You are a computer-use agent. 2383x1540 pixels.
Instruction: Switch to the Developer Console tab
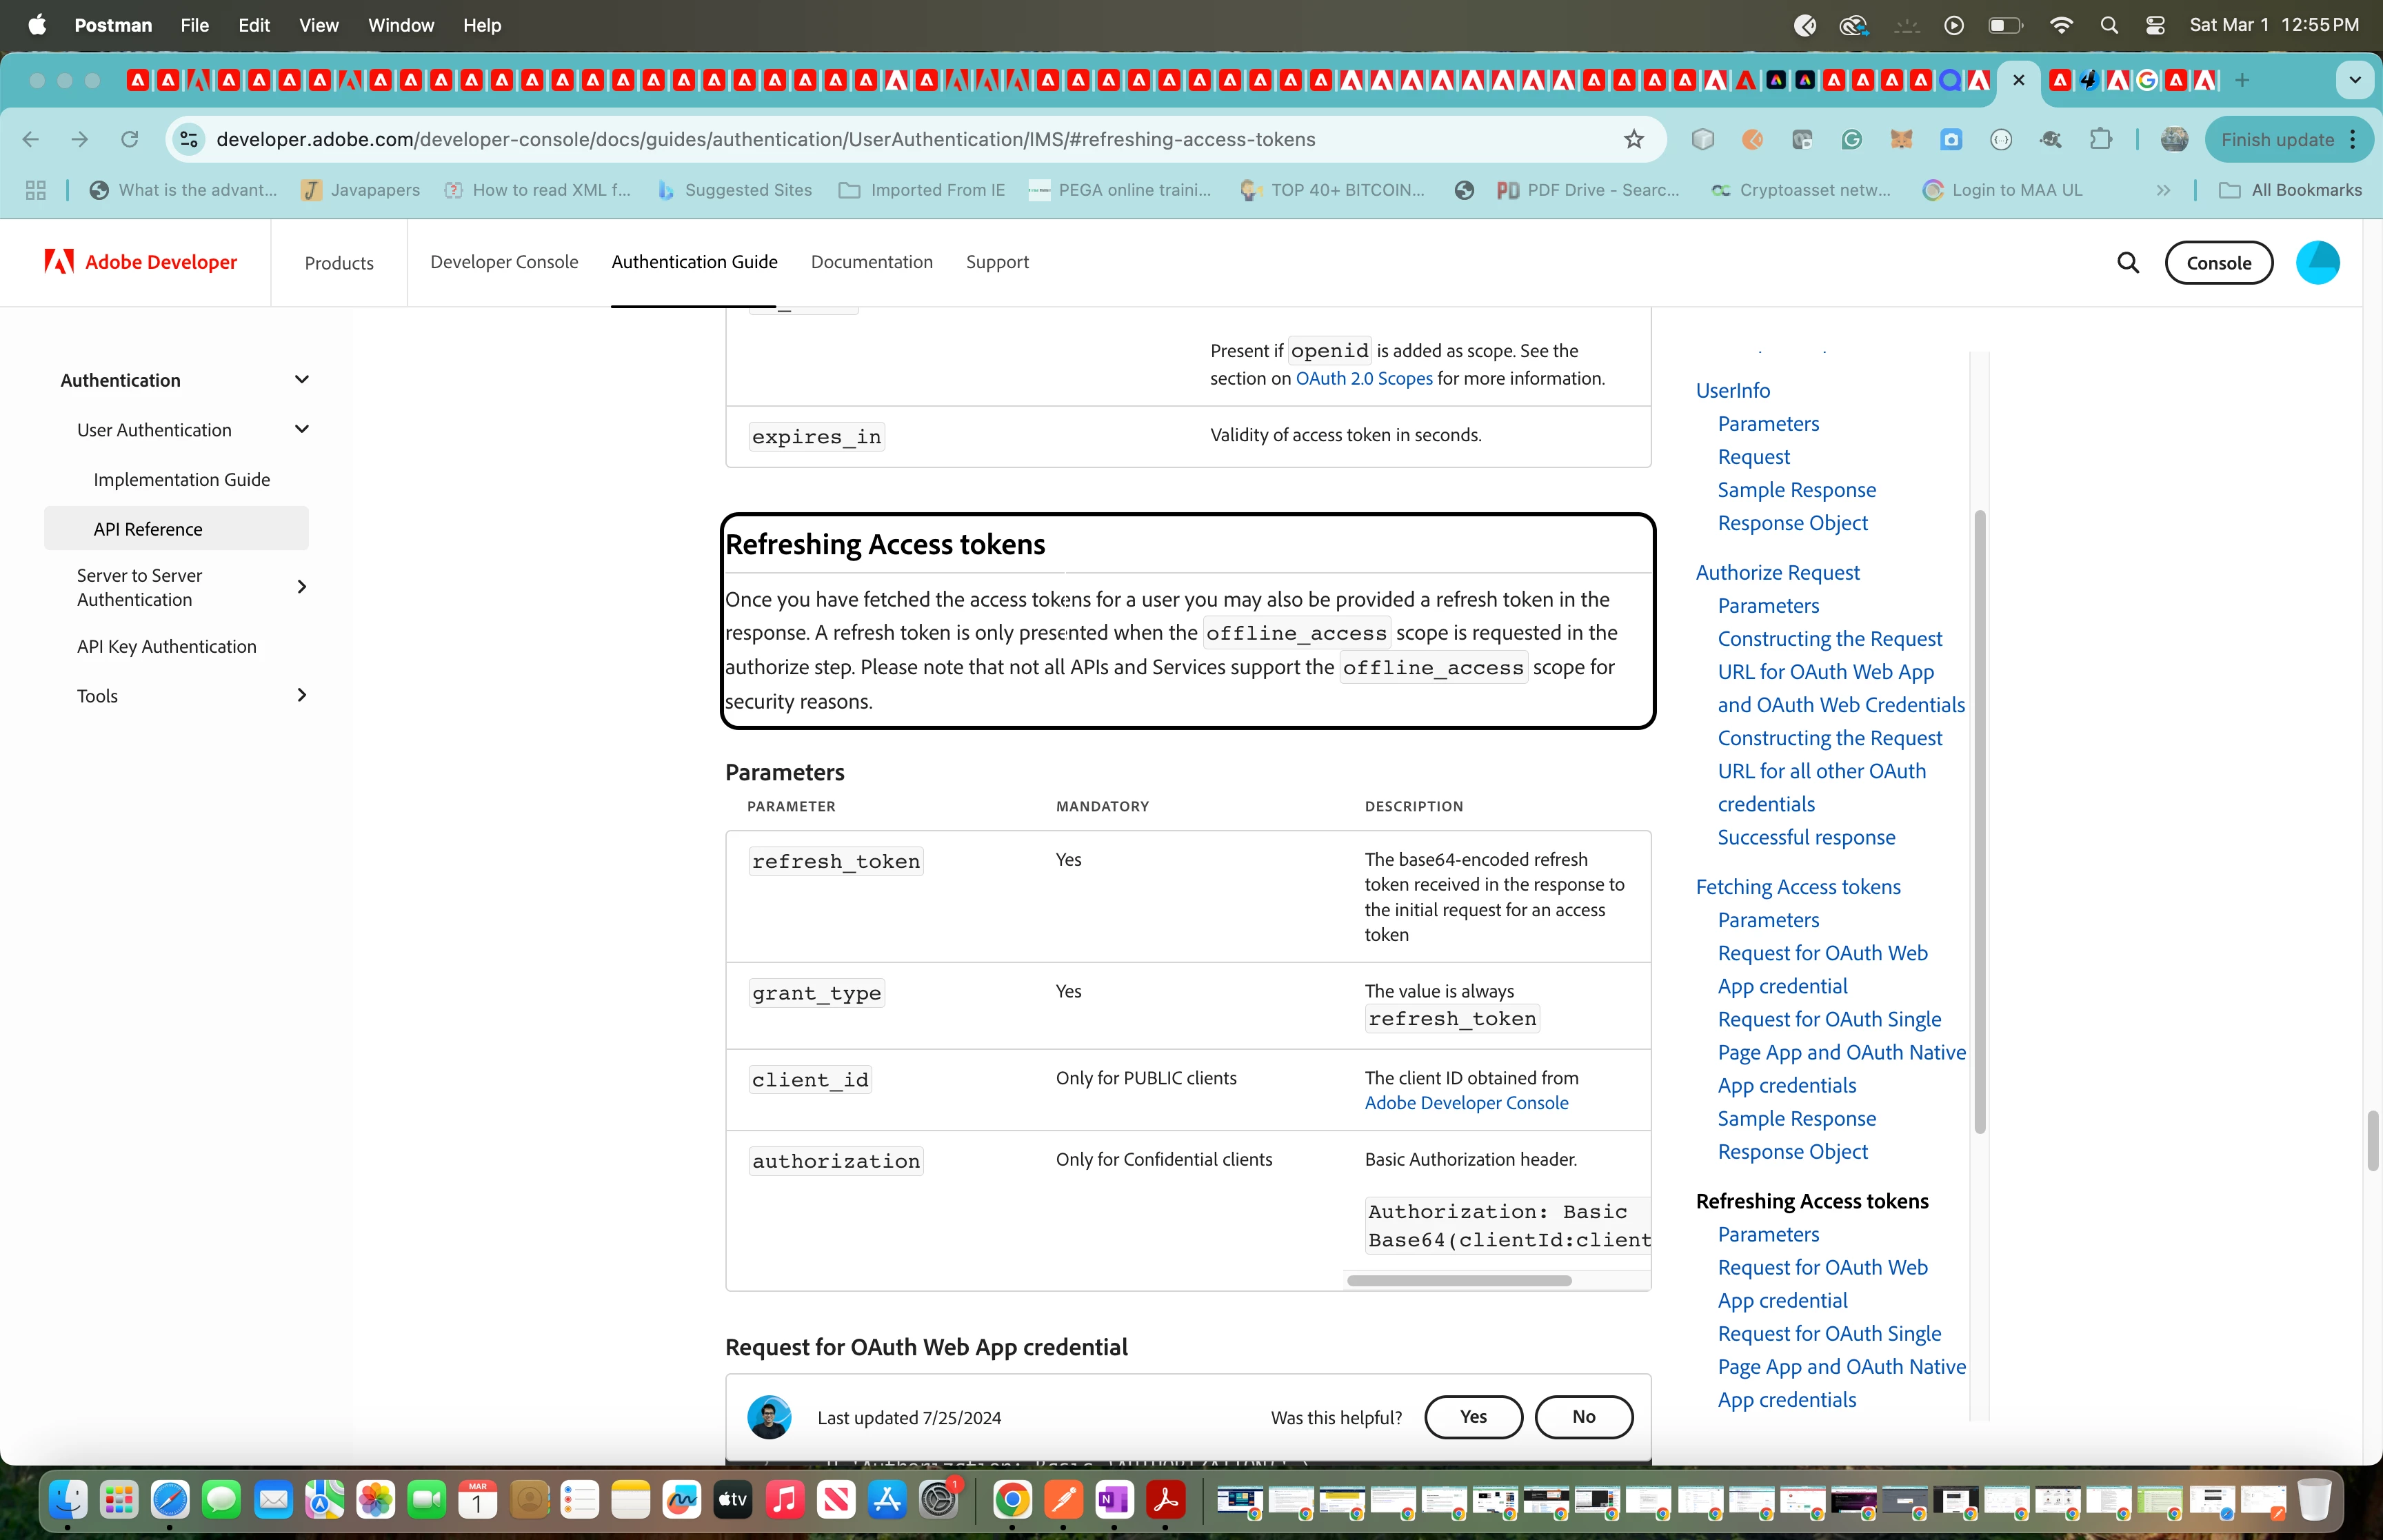click(x=504, y=262)
